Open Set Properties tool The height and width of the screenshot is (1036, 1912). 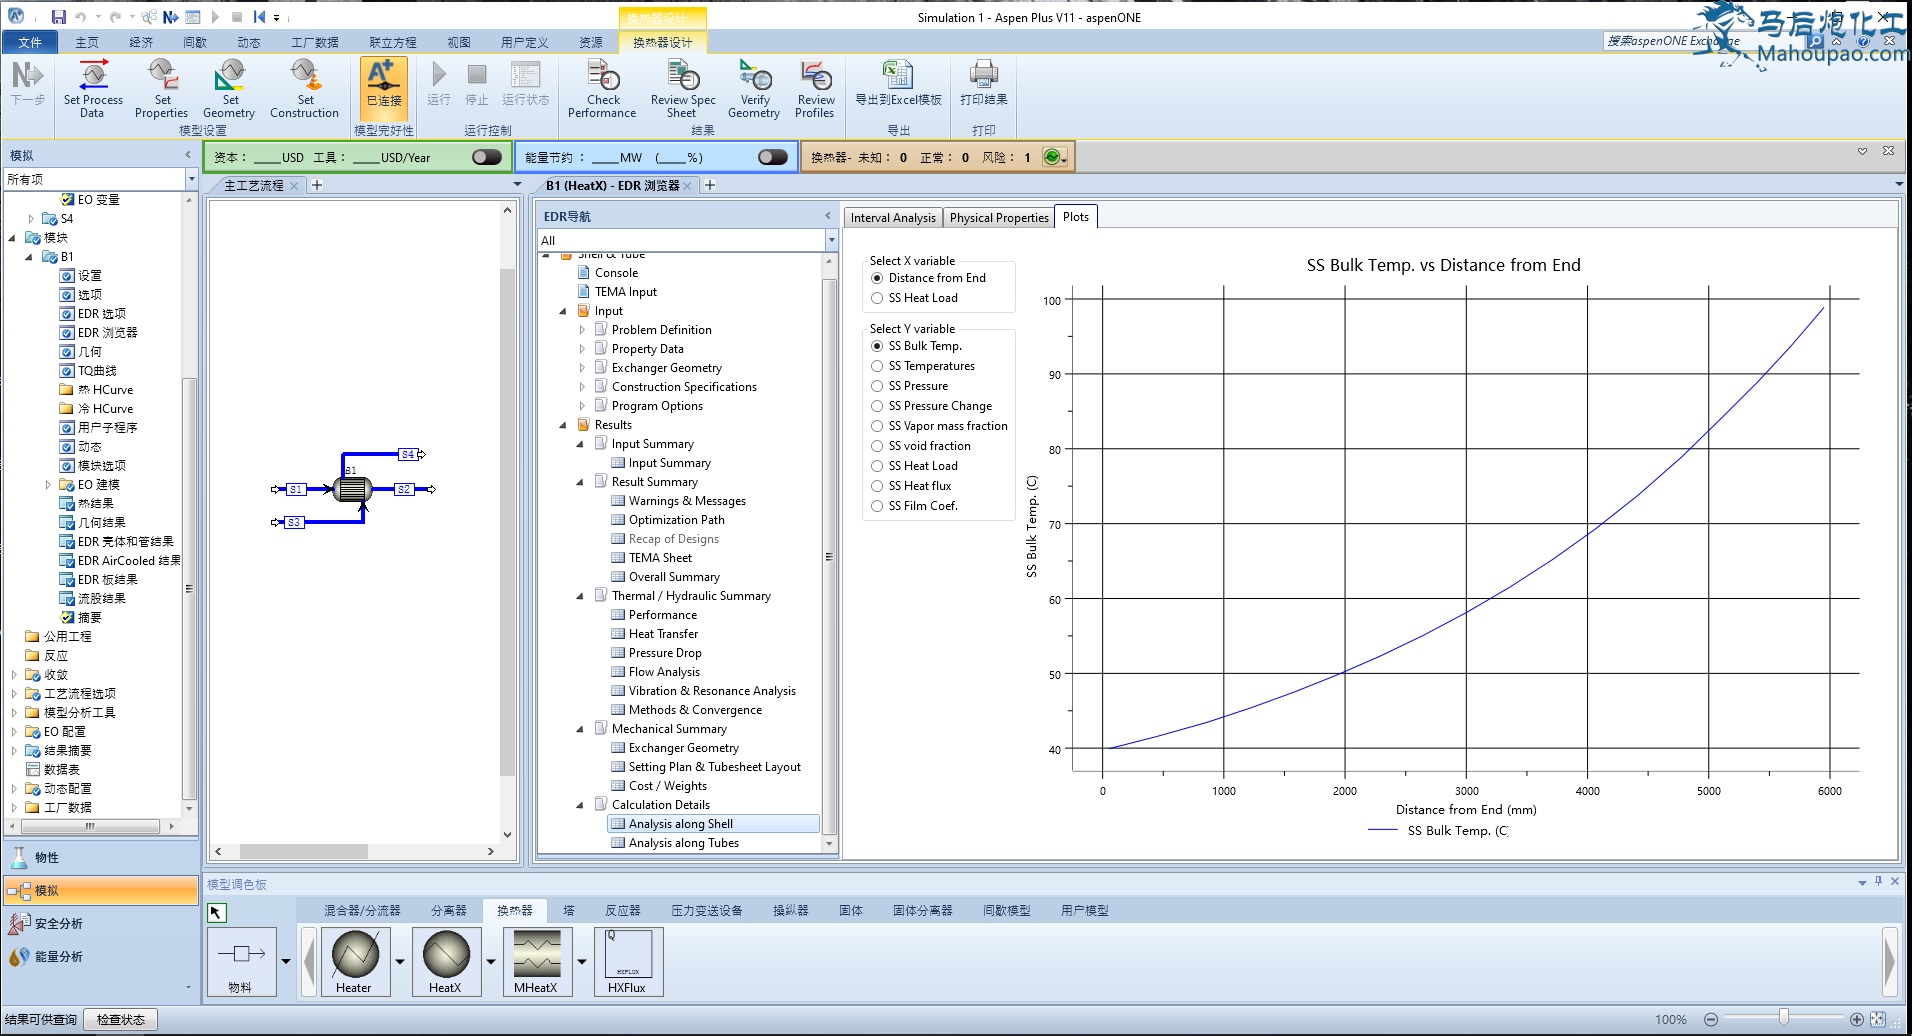[162, 88]
